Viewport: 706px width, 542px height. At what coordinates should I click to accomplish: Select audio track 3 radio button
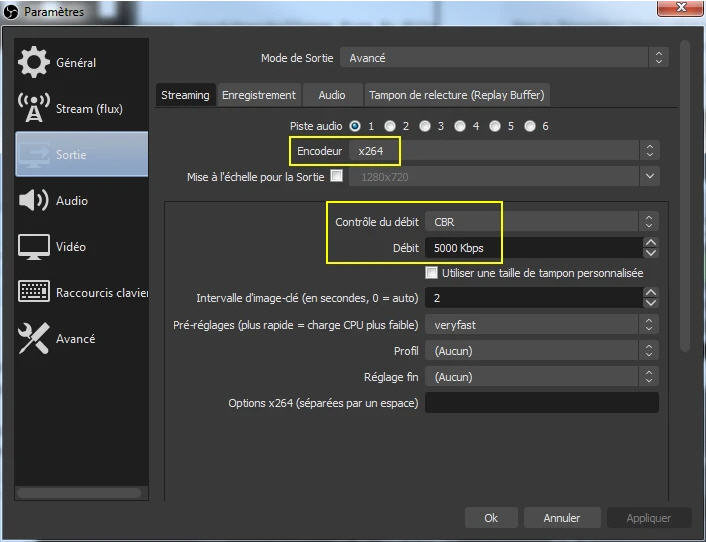pos(425,126)
